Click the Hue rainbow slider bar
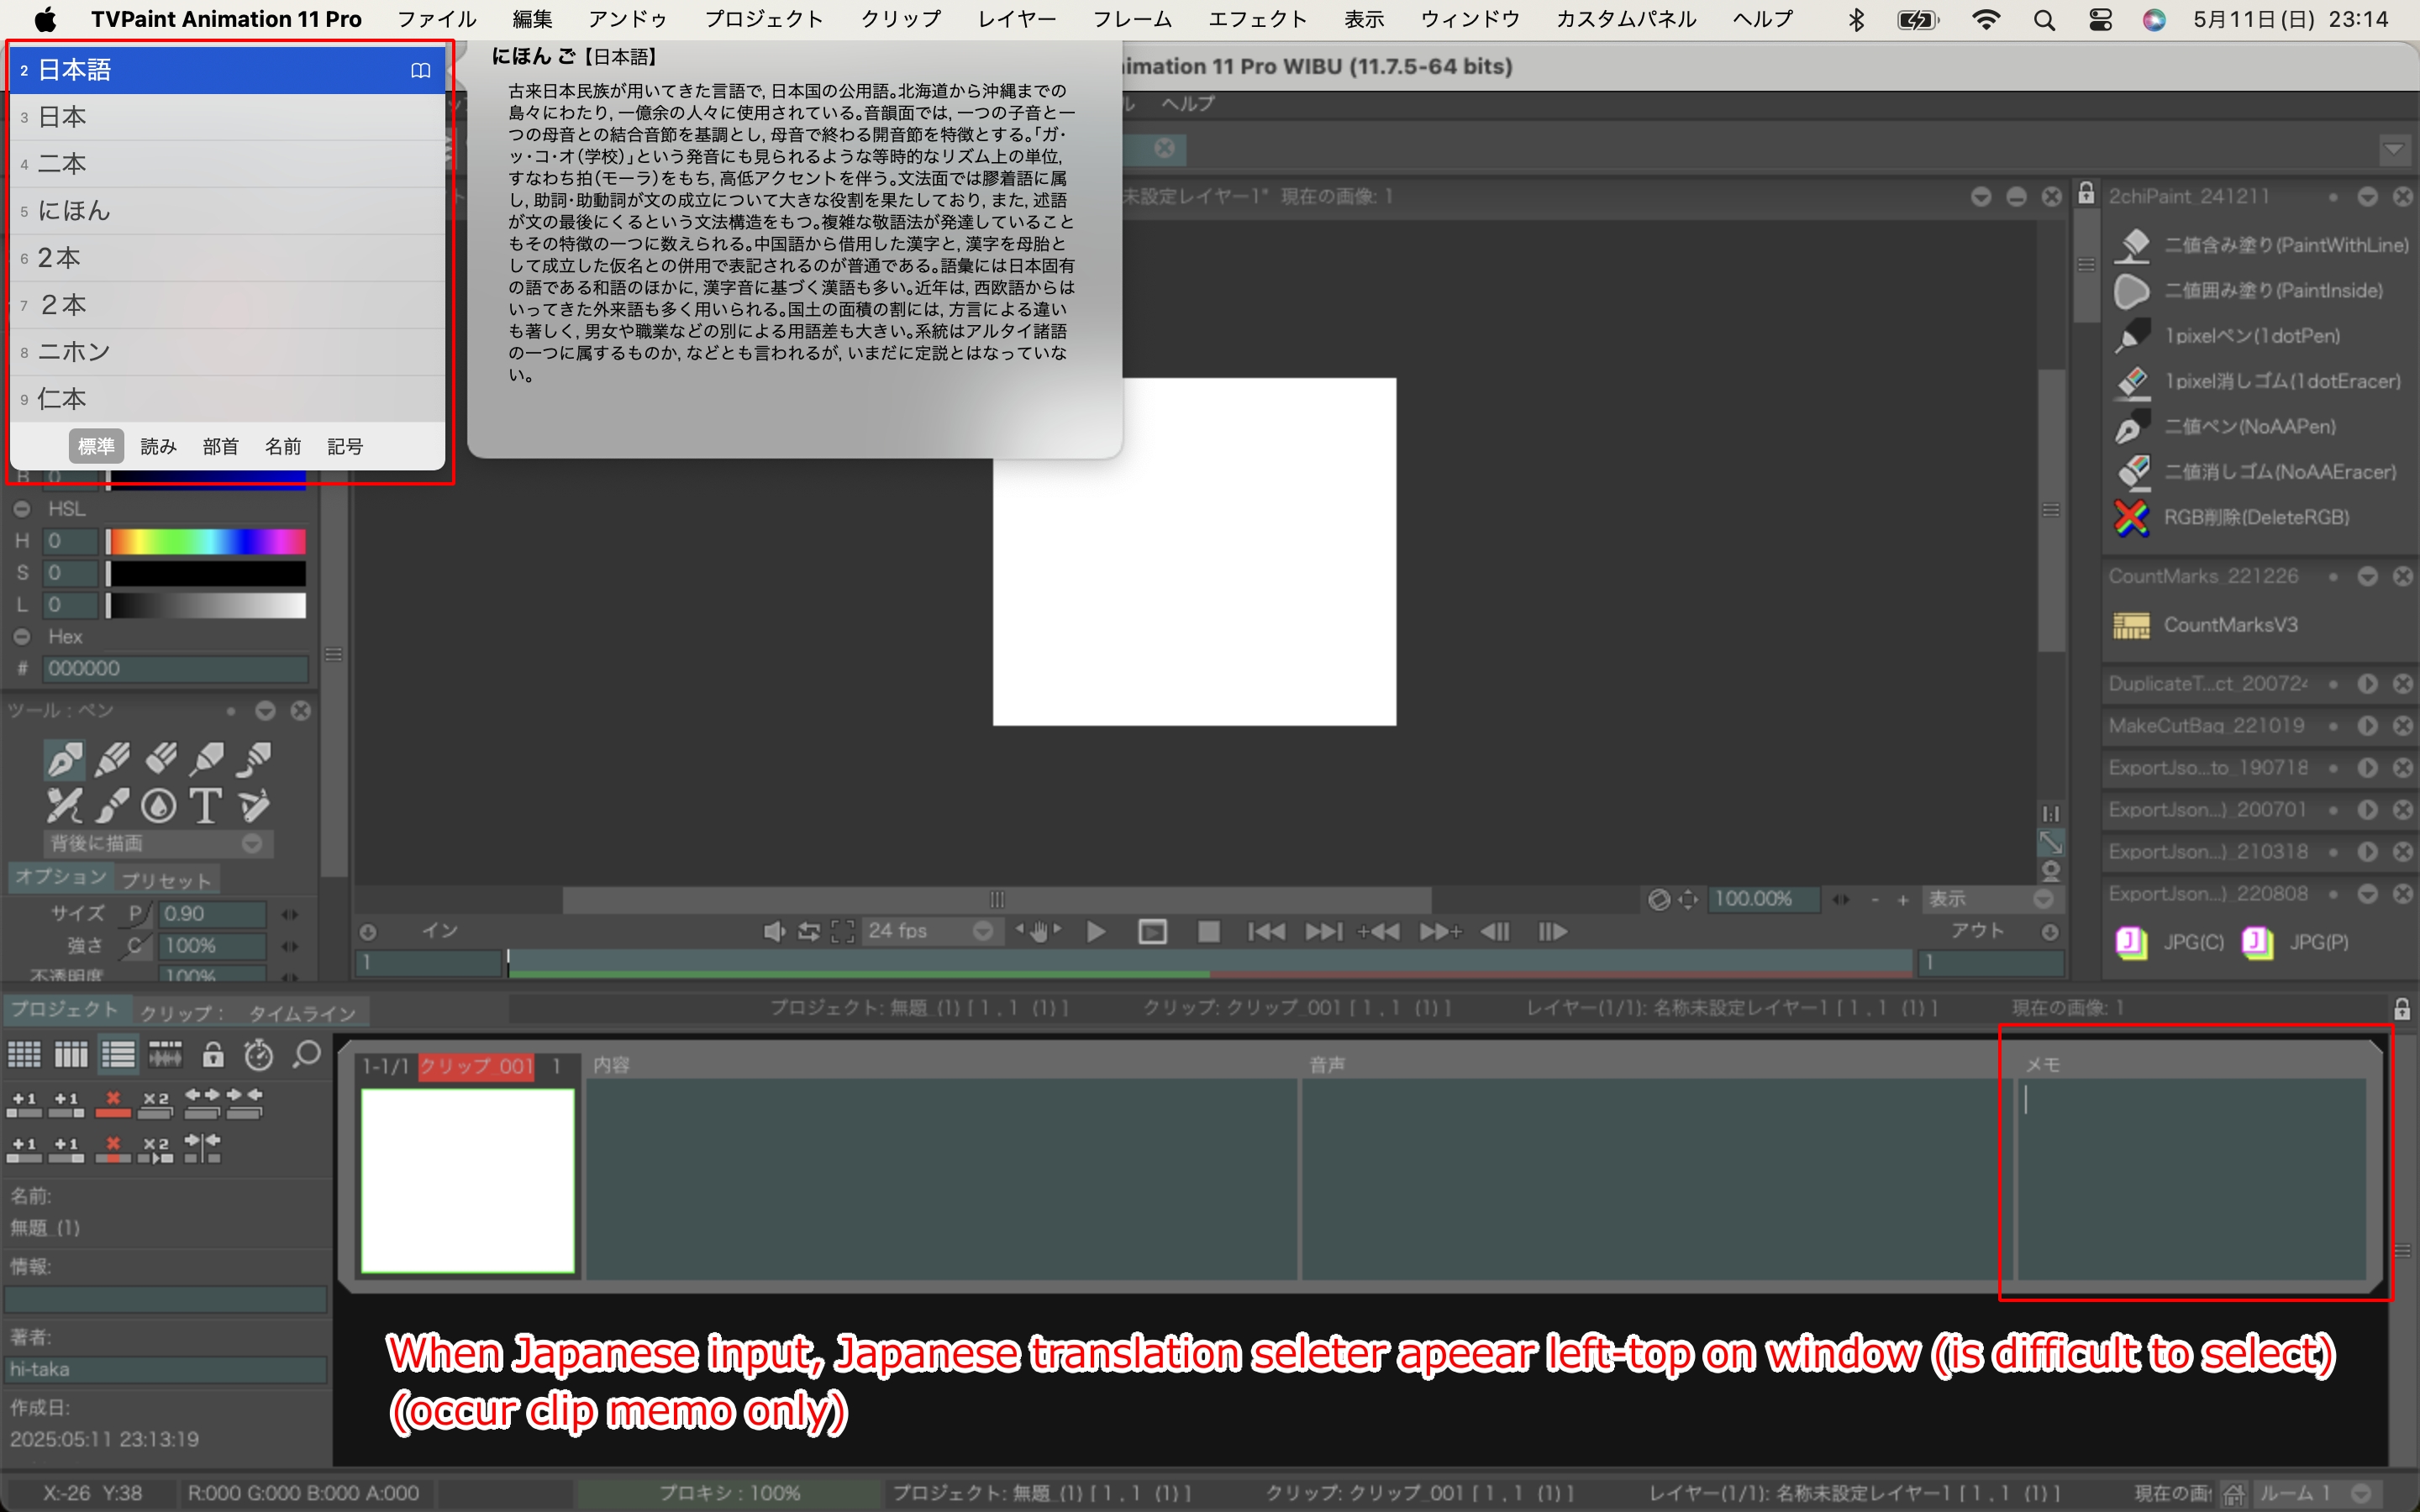Image resolution: width=2420 pixels, height=1512 pixels. point(207,541)
